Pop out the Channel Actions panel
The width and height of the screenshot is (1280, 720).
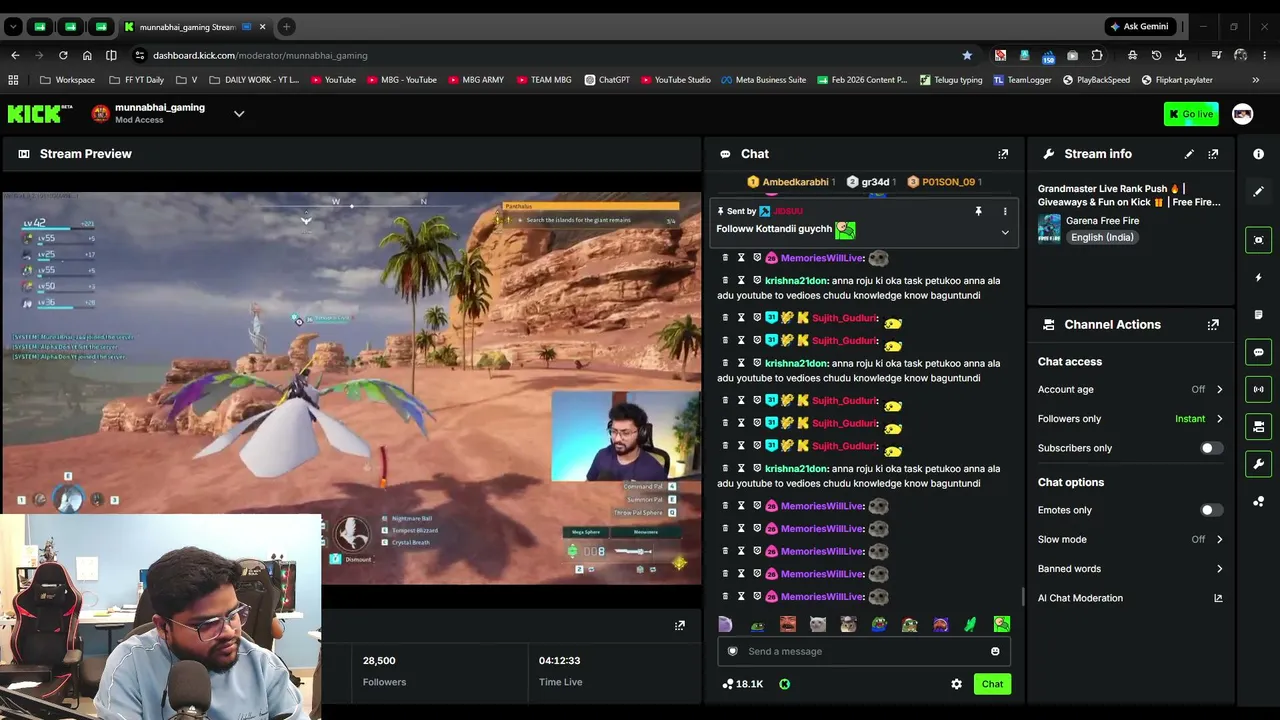point(1213,325)
